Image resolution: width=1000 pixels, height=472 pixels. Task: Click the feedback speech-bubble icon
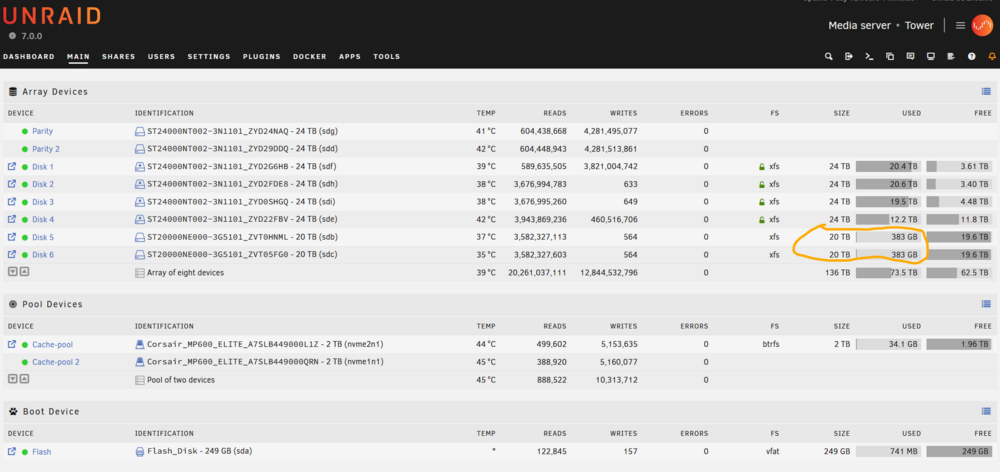click(x=910, y=56)
